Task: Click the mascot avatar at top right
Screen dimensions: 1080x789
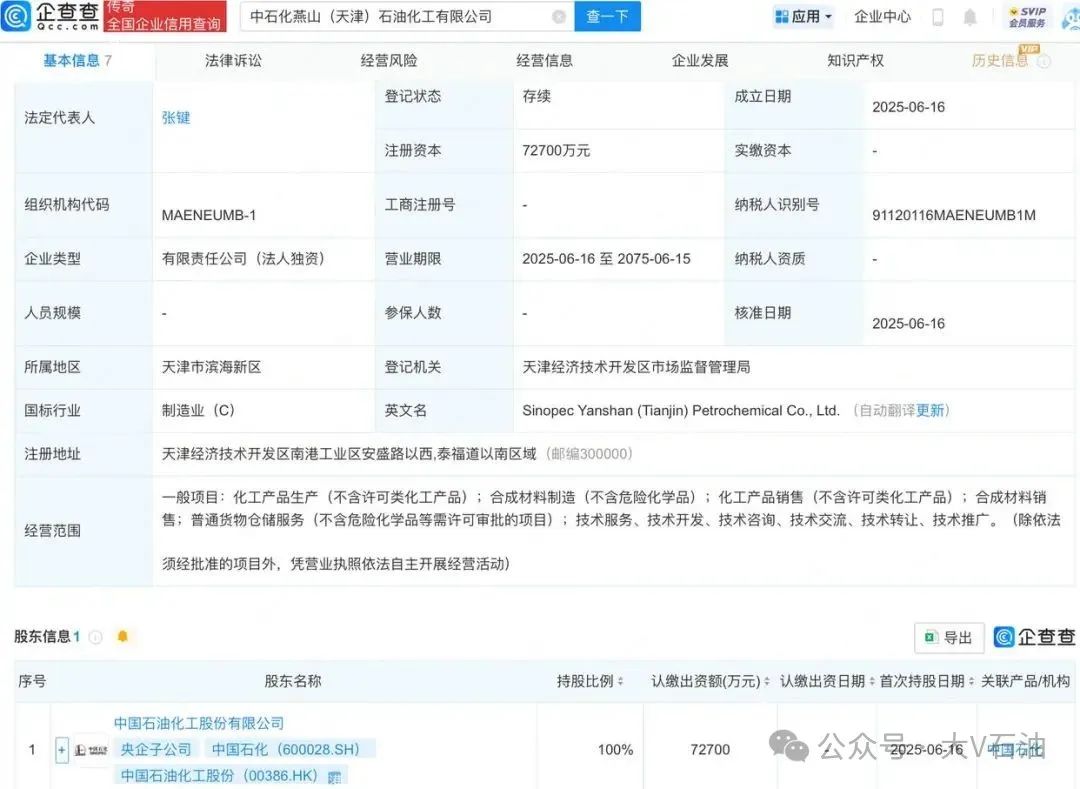Action: [1070, 17]
